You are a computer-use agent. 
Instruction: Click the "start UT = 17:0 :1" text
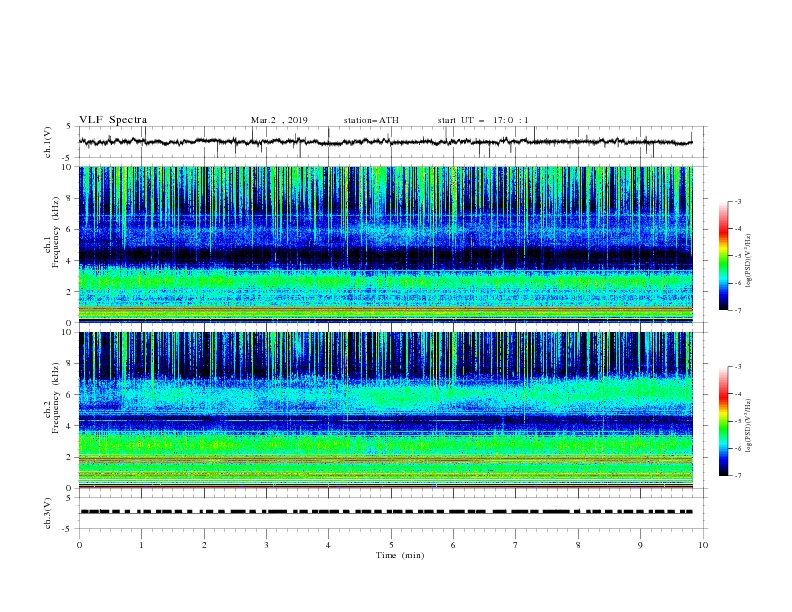tap(483, 120)
